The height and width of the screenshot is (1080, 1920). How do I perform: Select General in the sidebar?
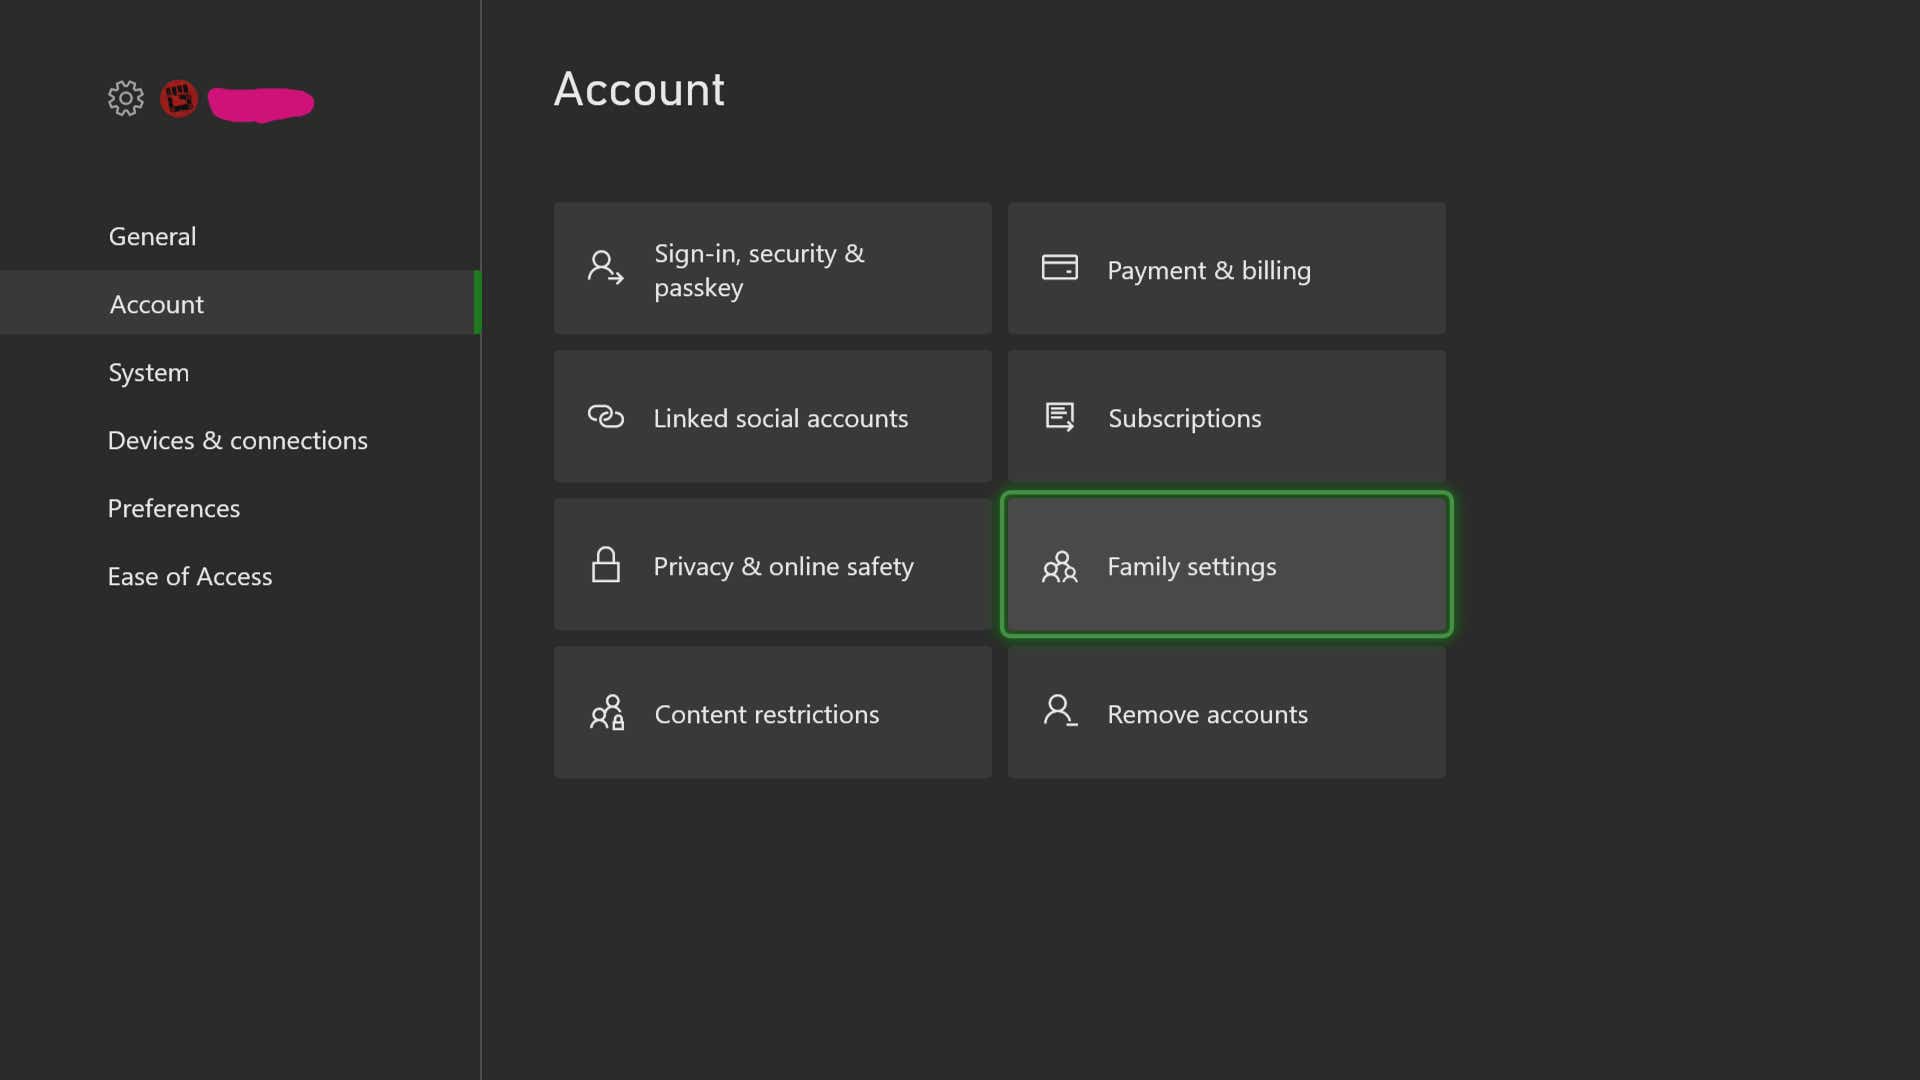(x=152, y=236)
